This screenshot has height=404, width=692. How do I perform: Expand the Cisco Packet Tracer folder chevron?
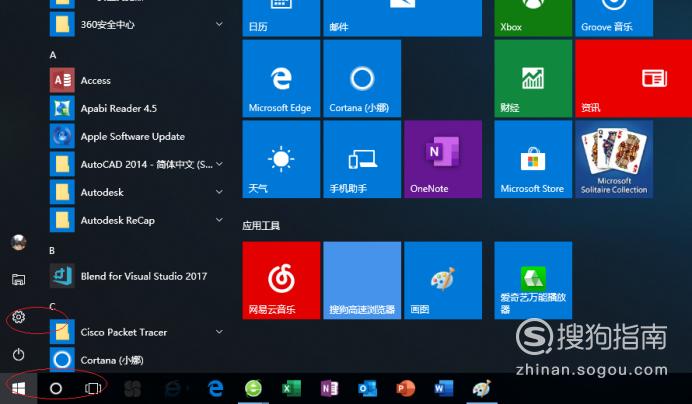click(x=219, y=332)
